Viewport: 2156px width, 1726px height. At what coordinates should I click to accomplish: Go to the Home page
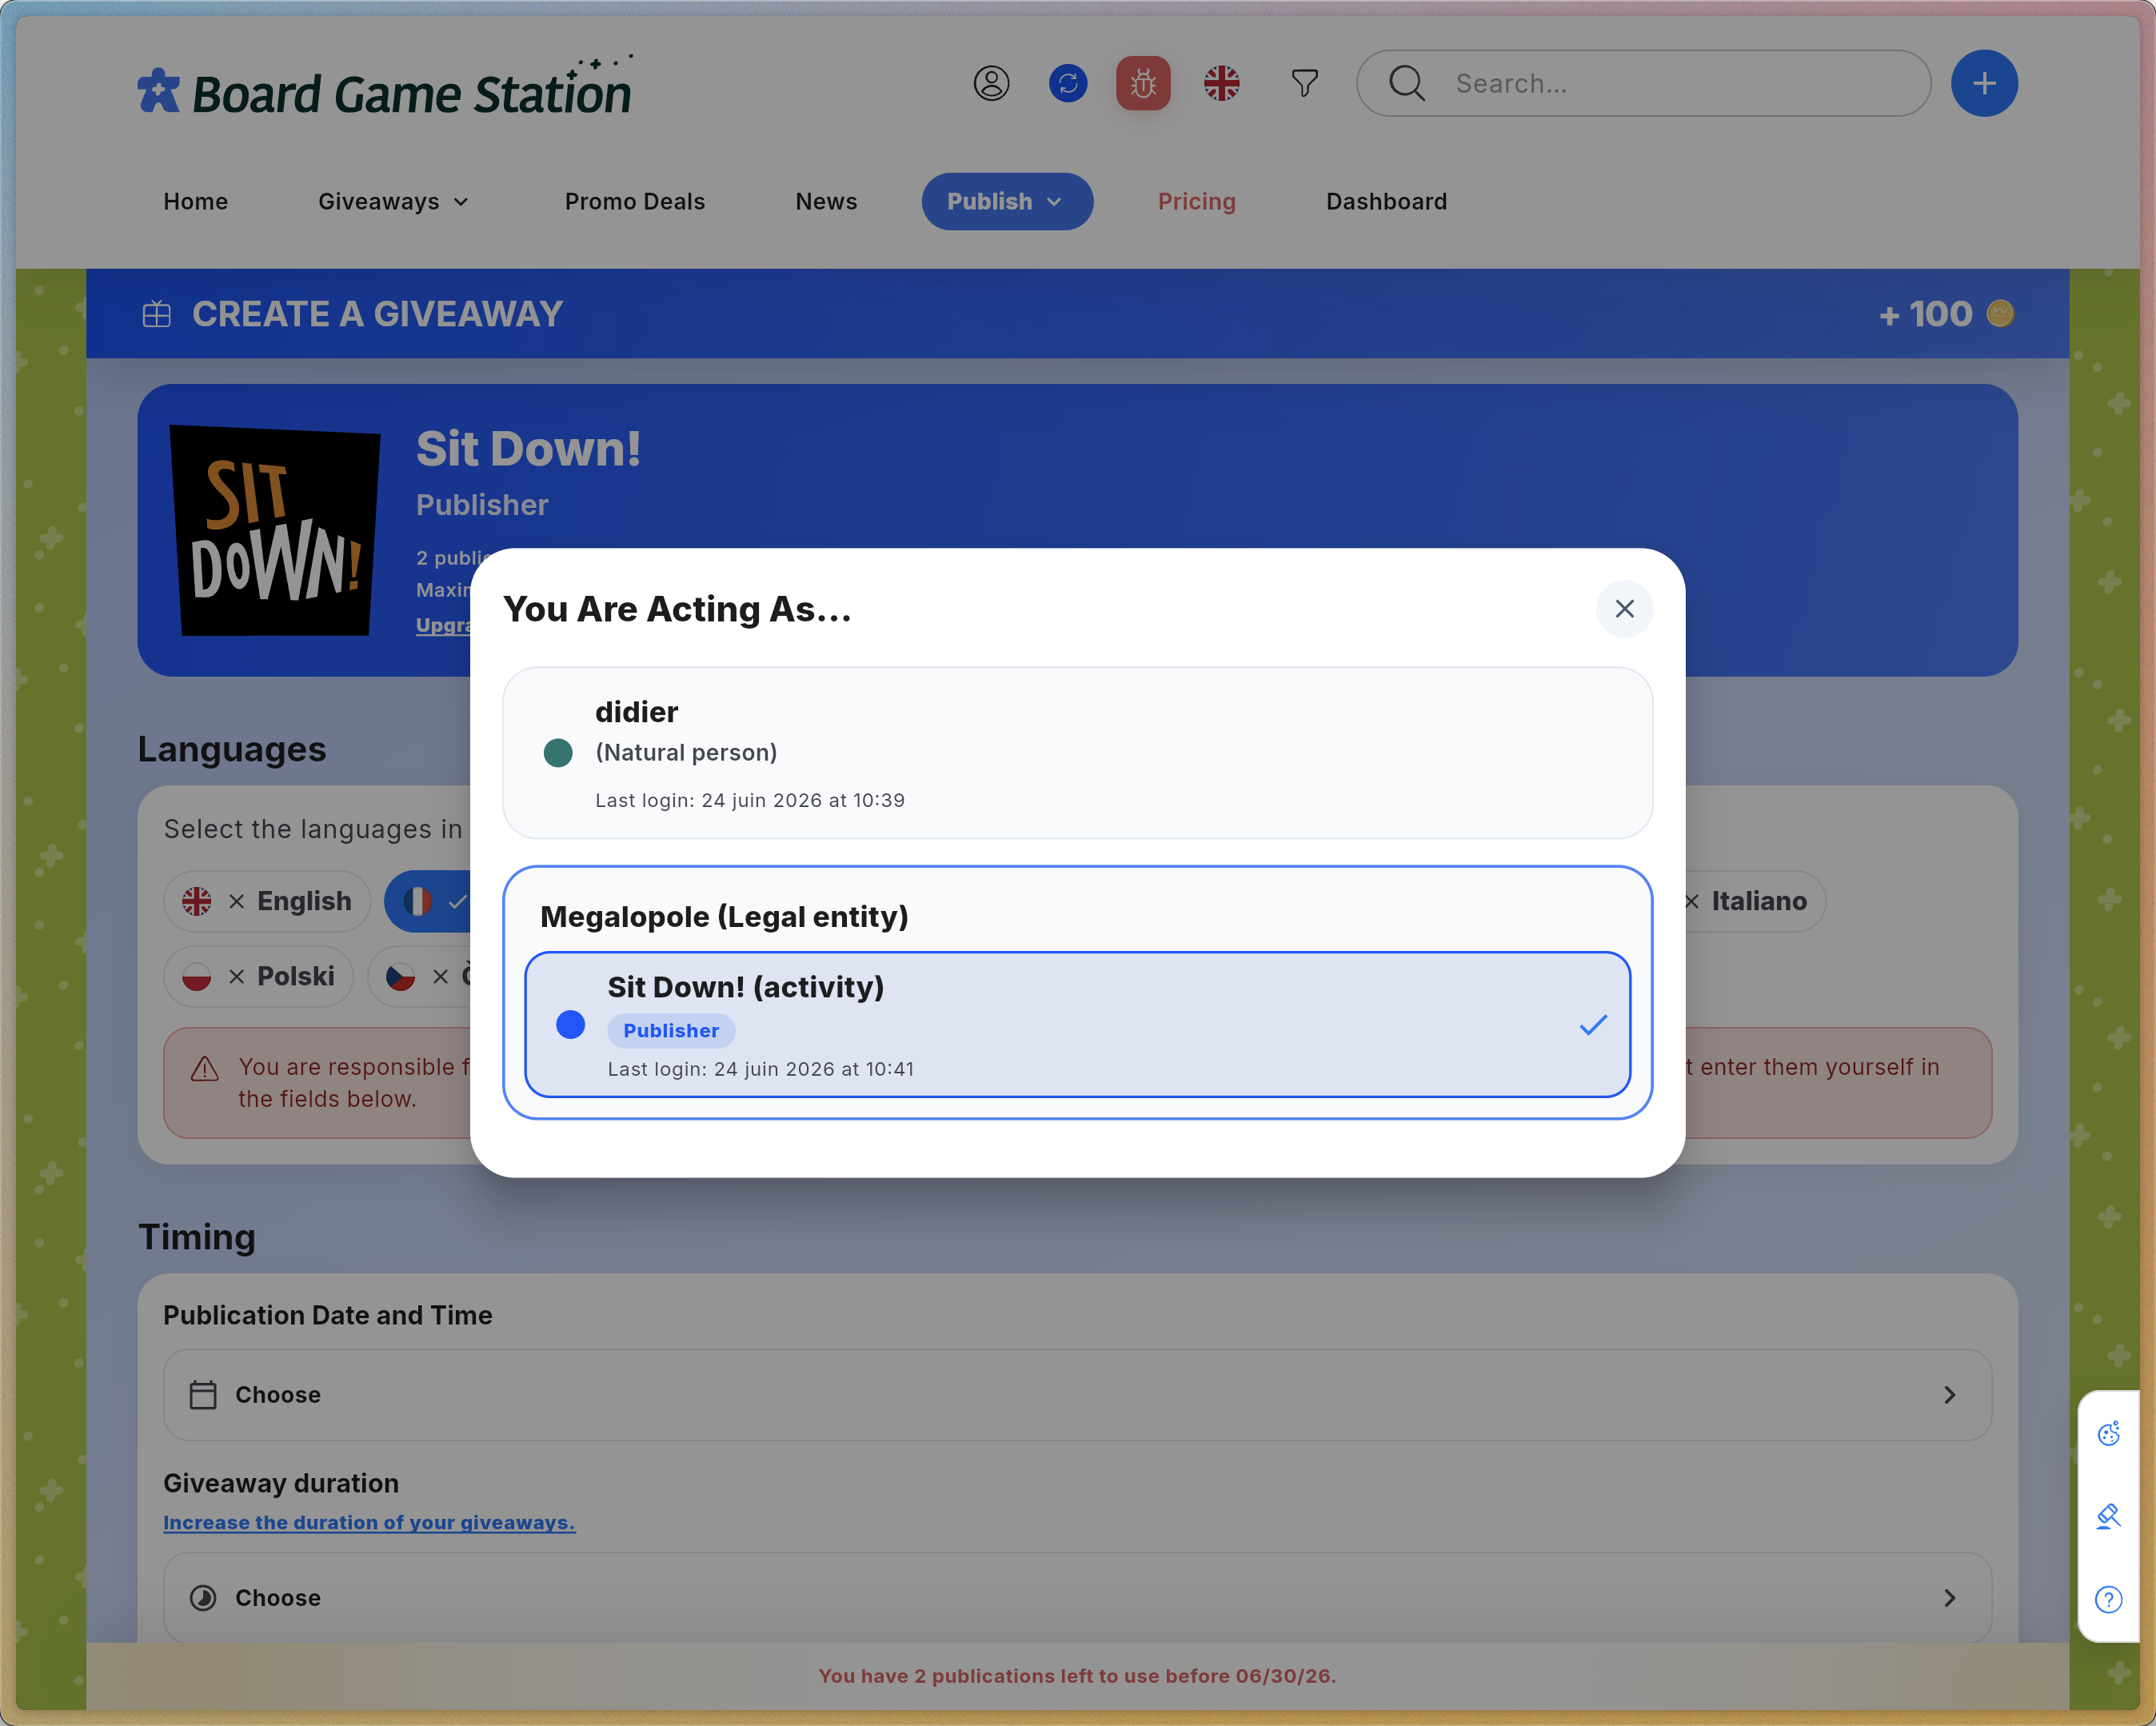[196, 201]
